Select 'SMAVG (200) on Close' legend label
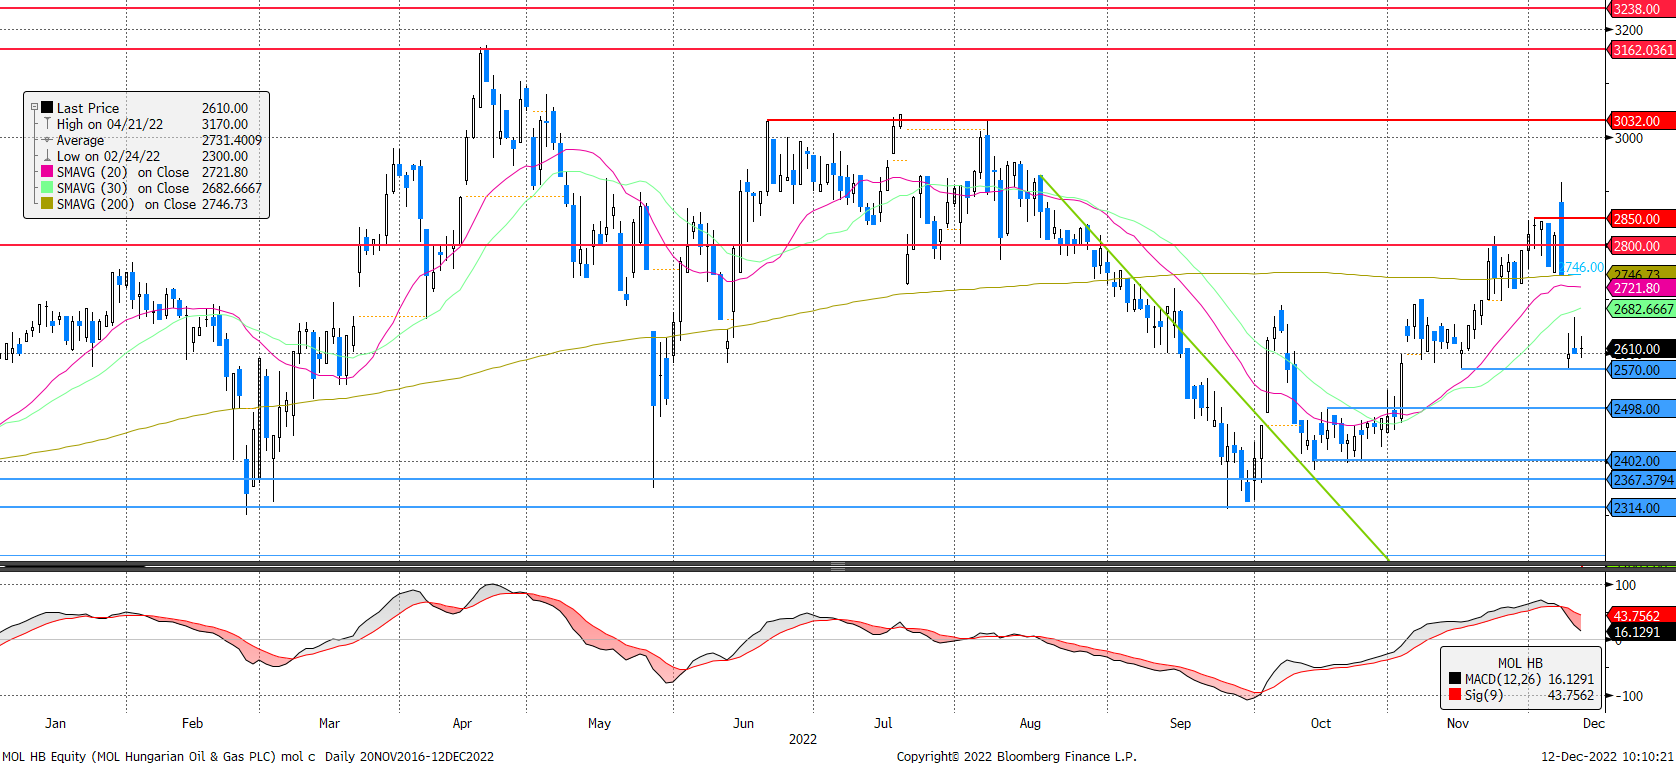 point(127,204)
